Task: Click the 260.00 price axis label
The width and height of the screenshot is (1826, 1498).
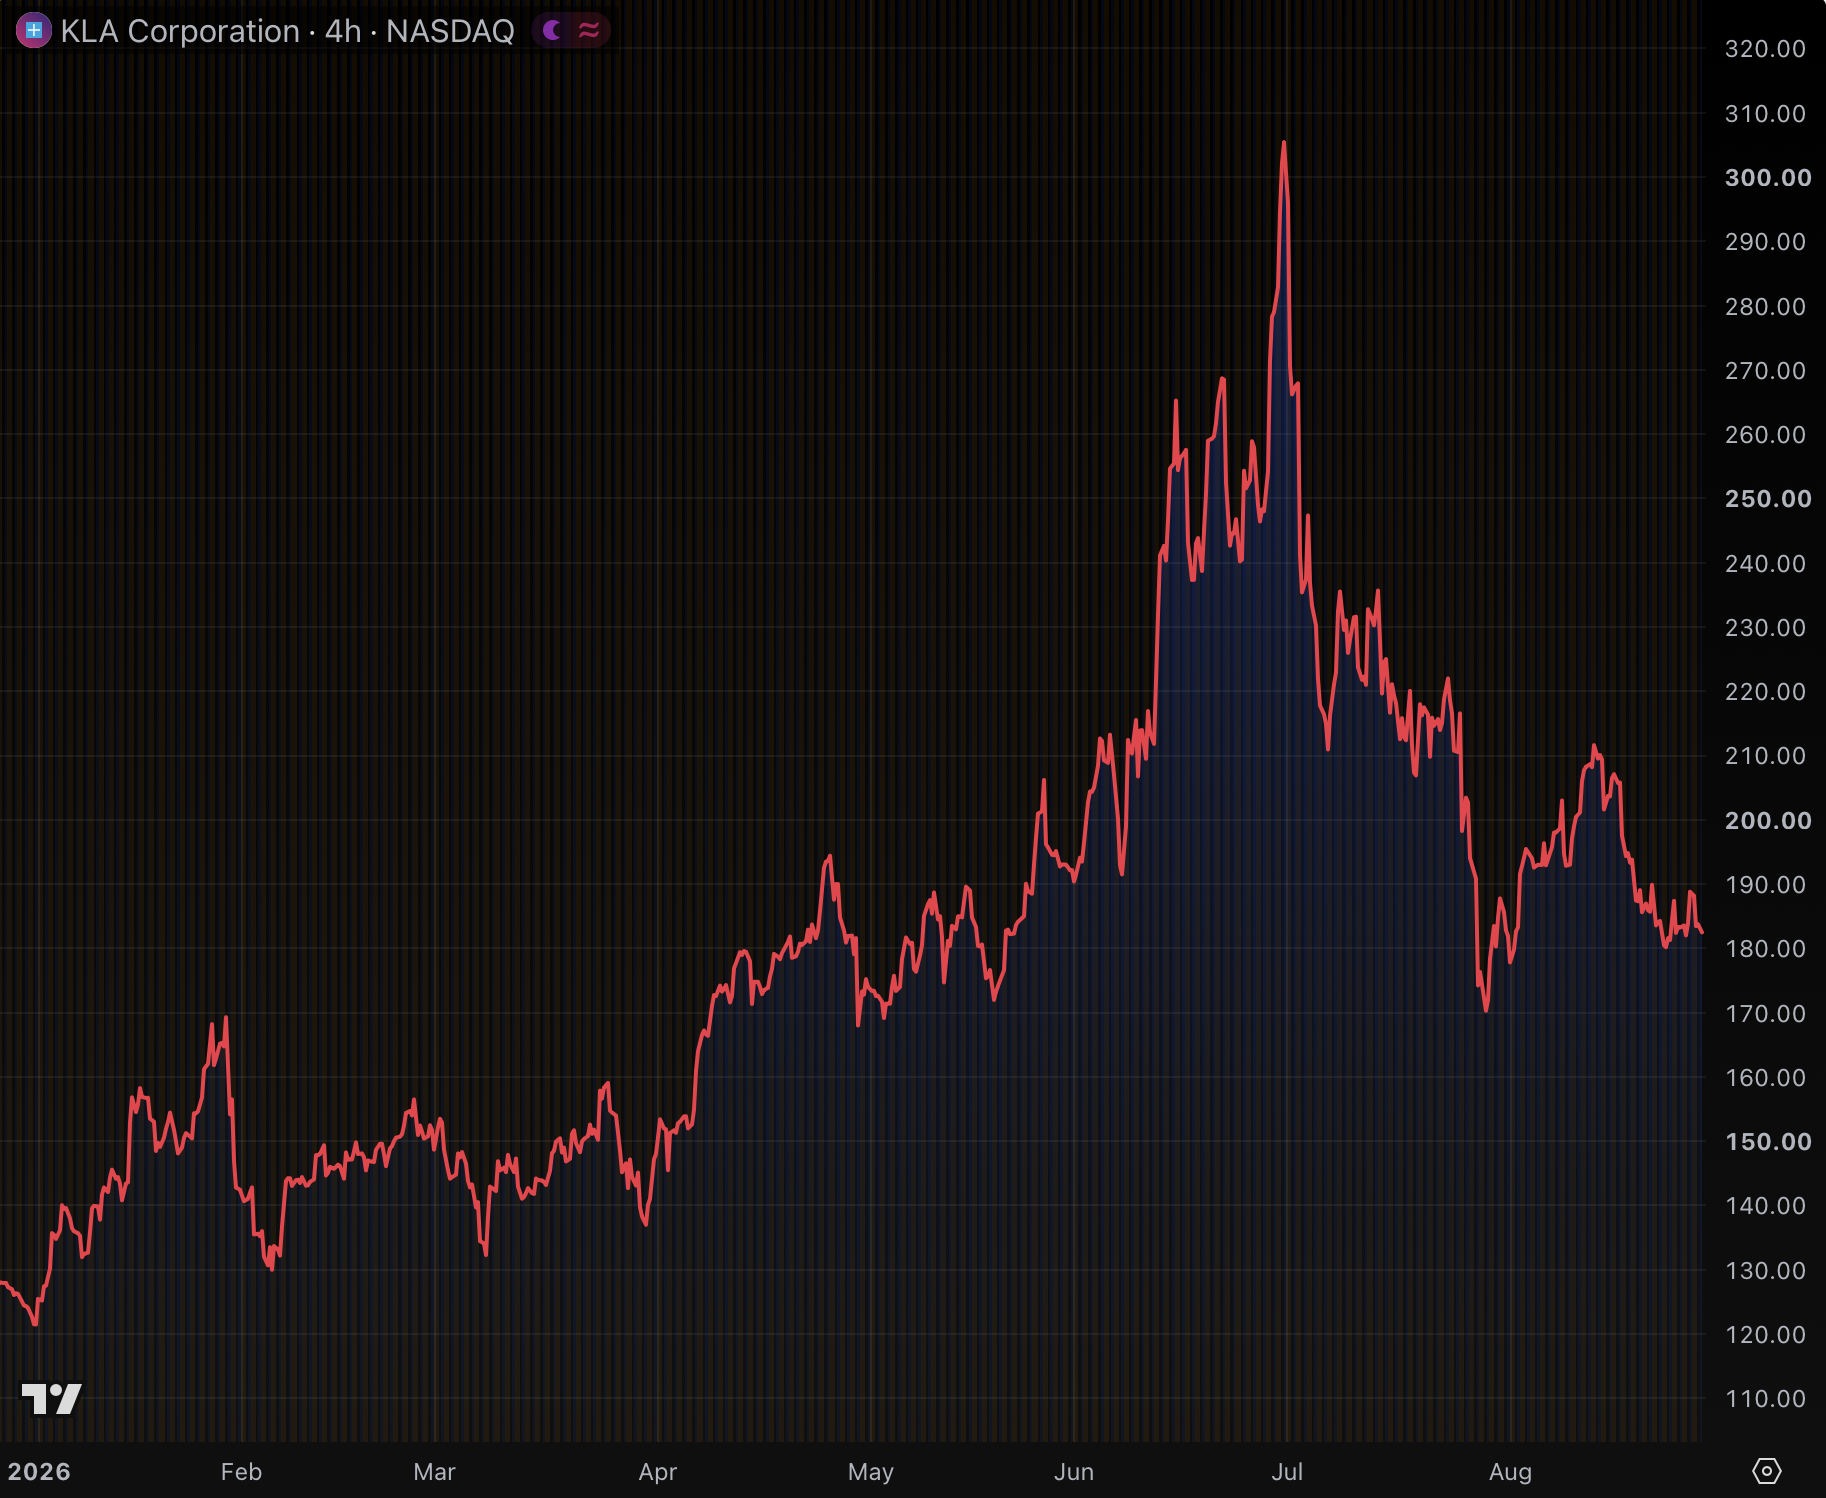Action: (1765, 435)
